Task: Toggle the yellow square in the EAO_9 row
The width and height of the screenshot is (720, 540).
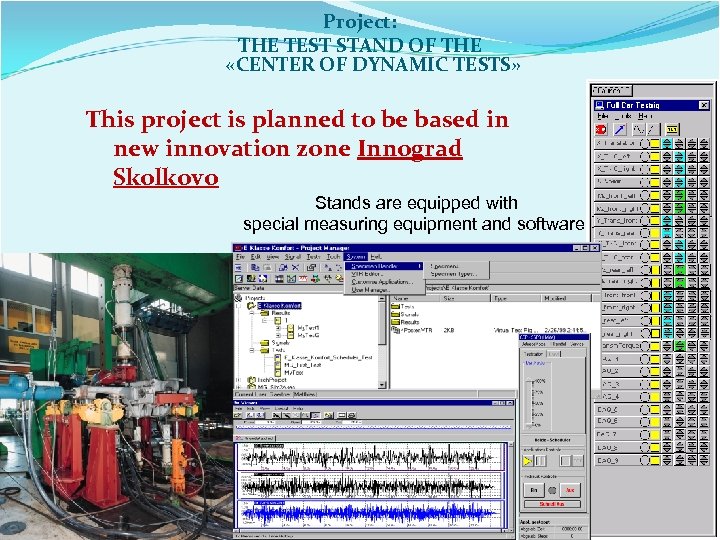Action: pyautogui.click(x=655, y=460)
